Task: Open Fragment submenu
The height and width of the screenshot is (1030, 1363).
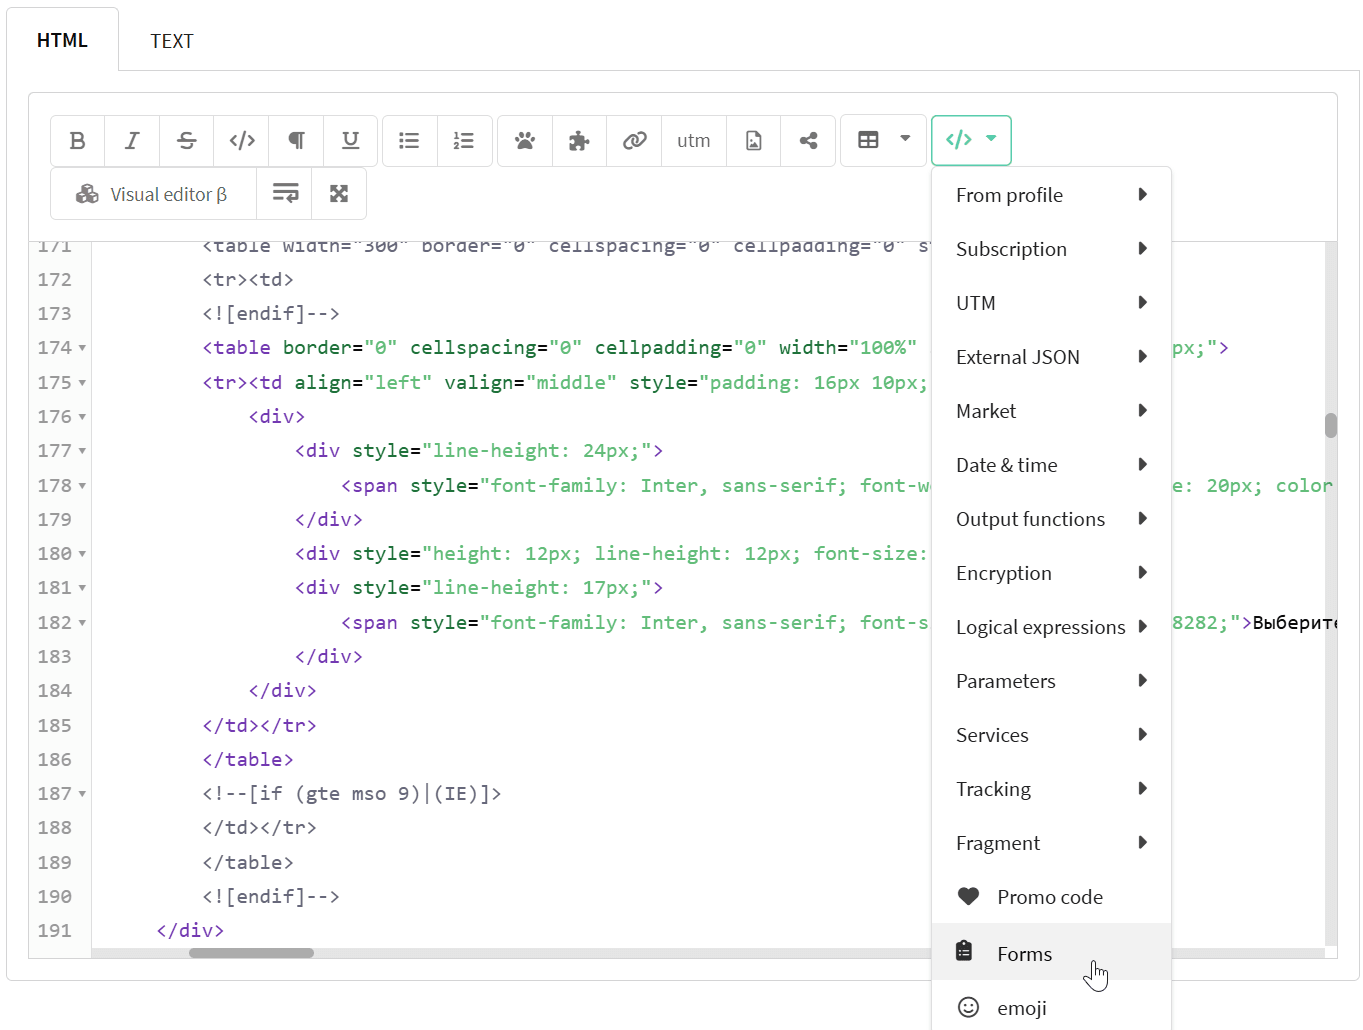Action: point(1051,843)
